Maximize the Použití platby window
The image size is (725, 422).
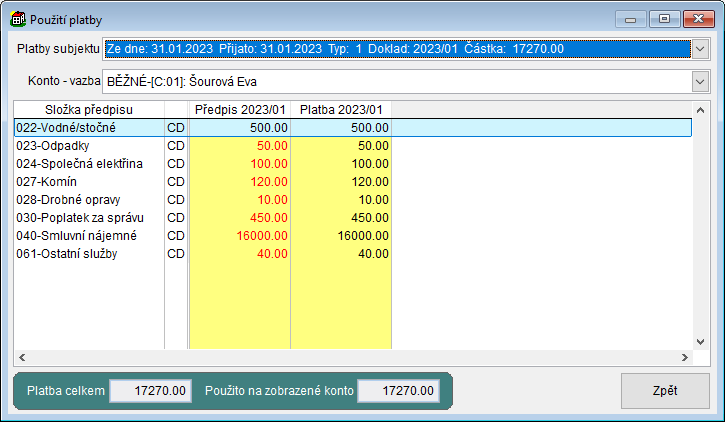[663, 18]
